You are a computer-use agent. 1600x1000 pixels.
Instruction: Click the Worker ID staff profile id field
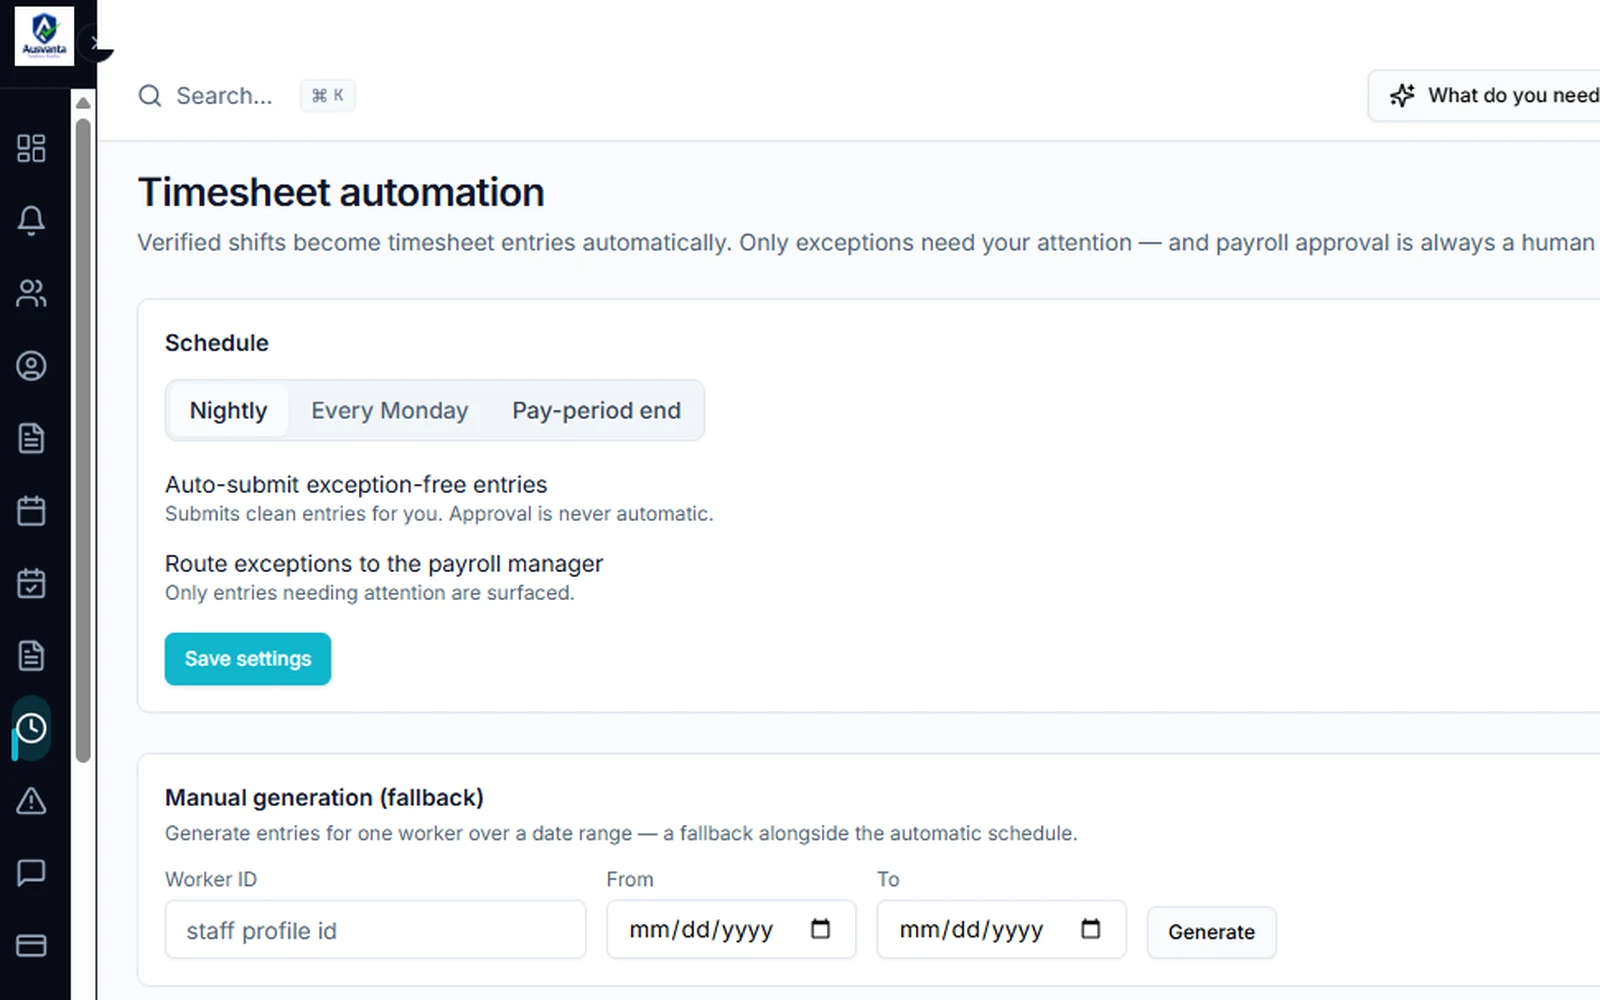(x=375, y=930)
